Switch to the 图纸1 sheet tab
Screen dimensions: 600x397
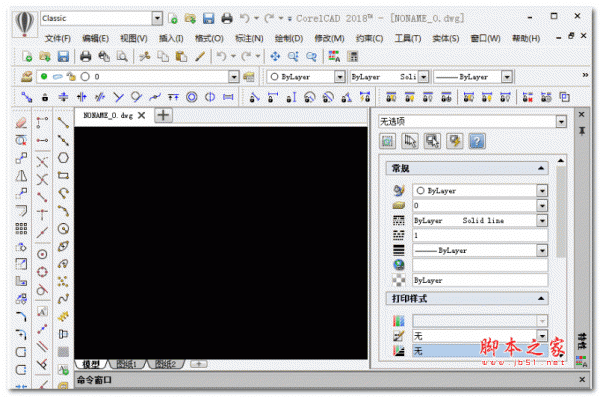127,364
